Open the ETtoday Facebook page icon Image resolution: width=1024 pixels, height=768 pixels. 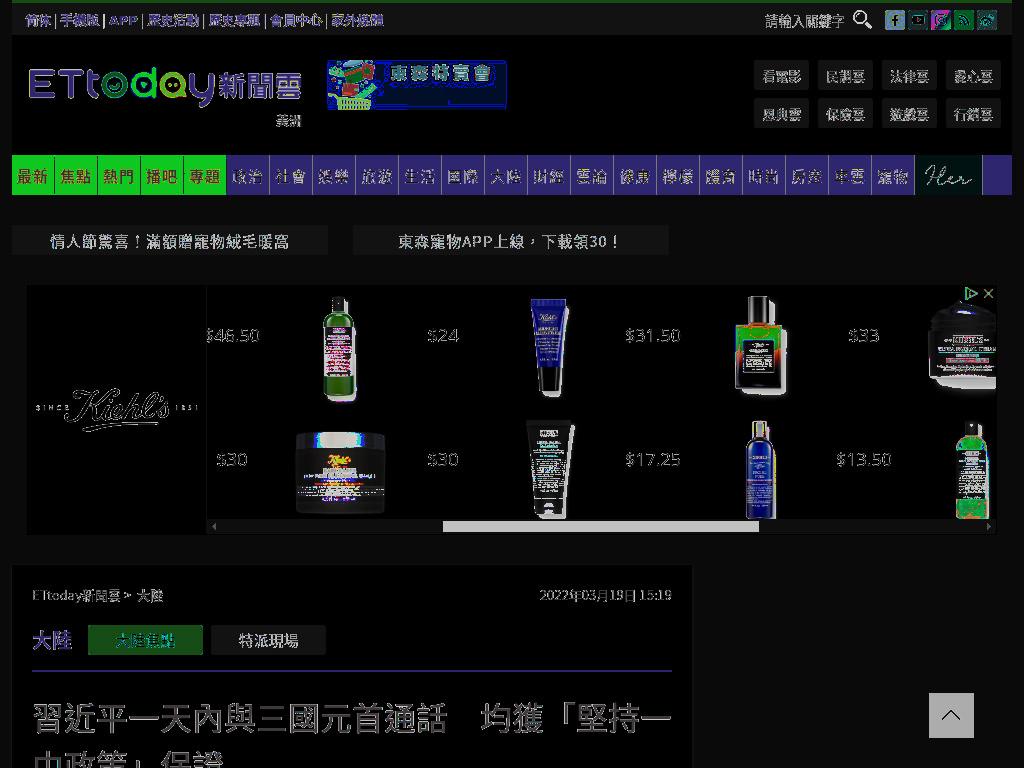[895, 20]
